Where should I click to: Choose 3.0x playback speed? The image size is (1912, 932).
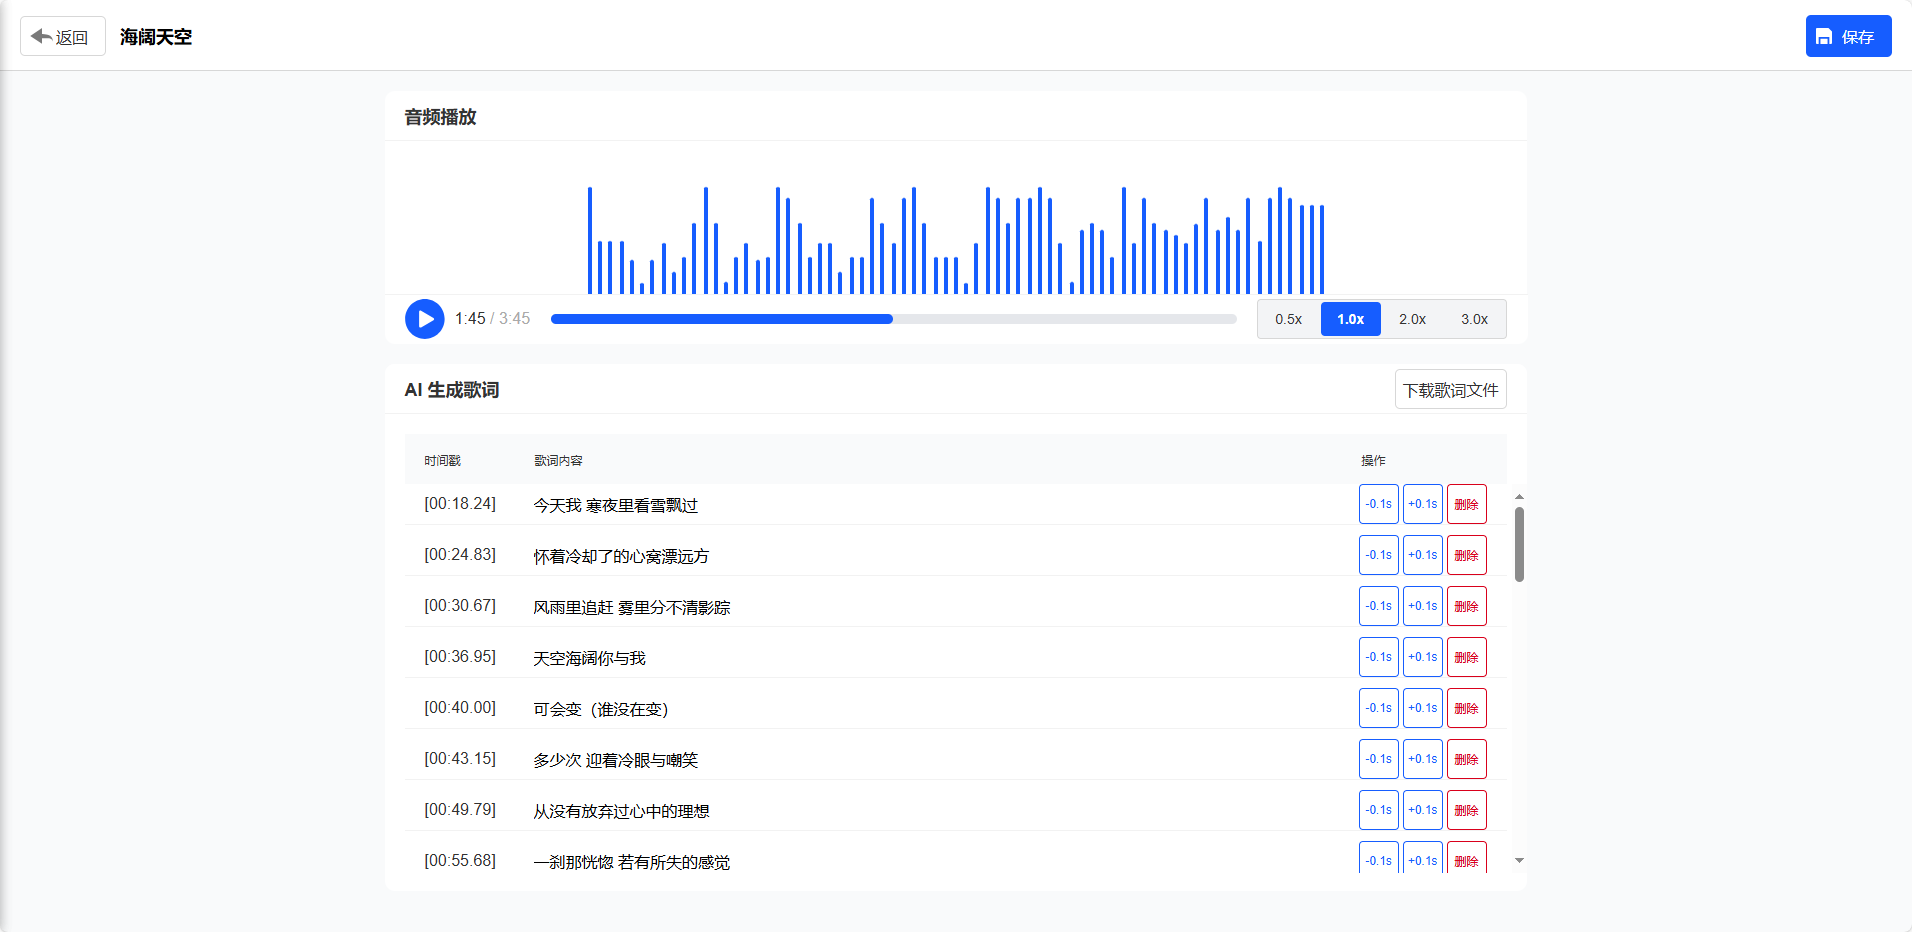click(x=1474, y=319)
